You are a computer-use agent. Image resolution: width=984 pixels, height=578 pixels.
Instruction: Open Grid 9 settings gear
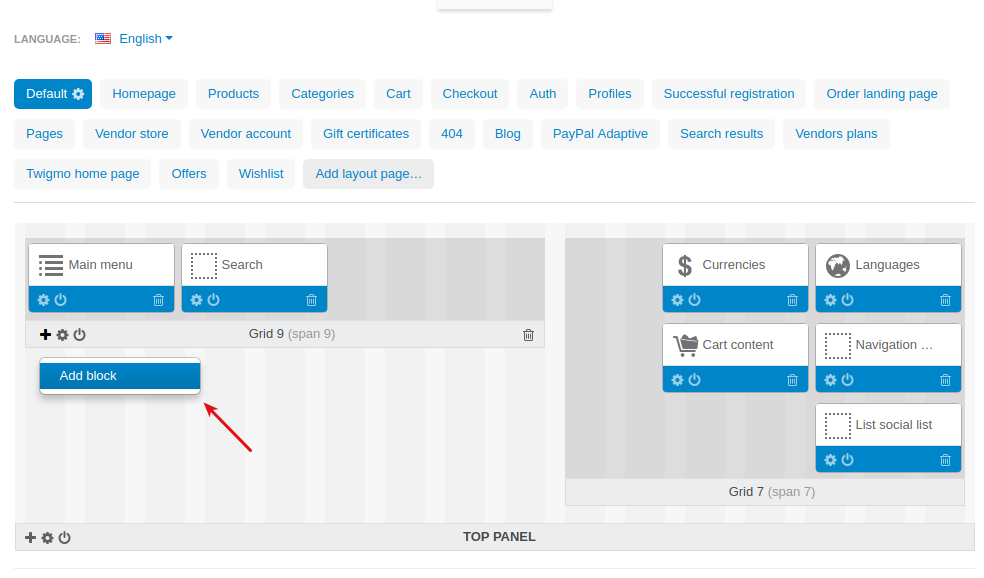(62, 334)
